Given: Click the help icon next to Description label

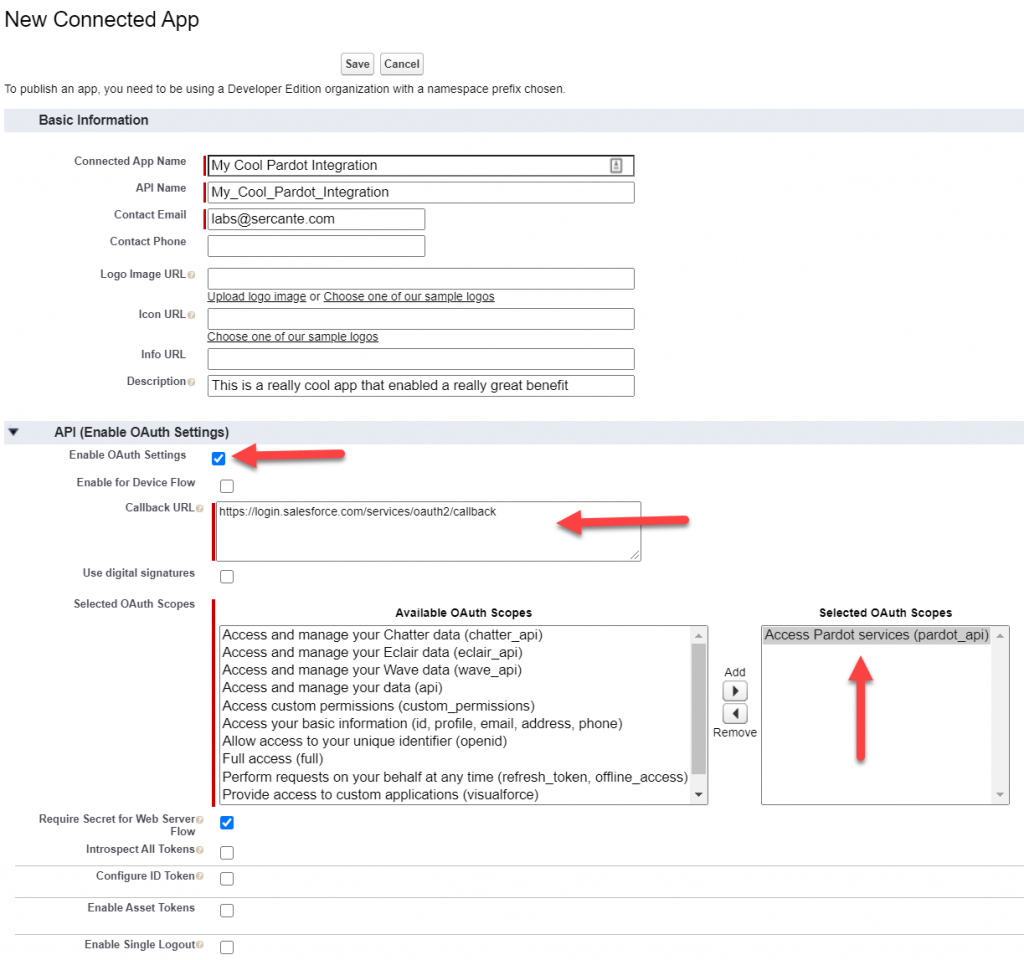Looking at the screenshot, I should (x=191, y=382).
